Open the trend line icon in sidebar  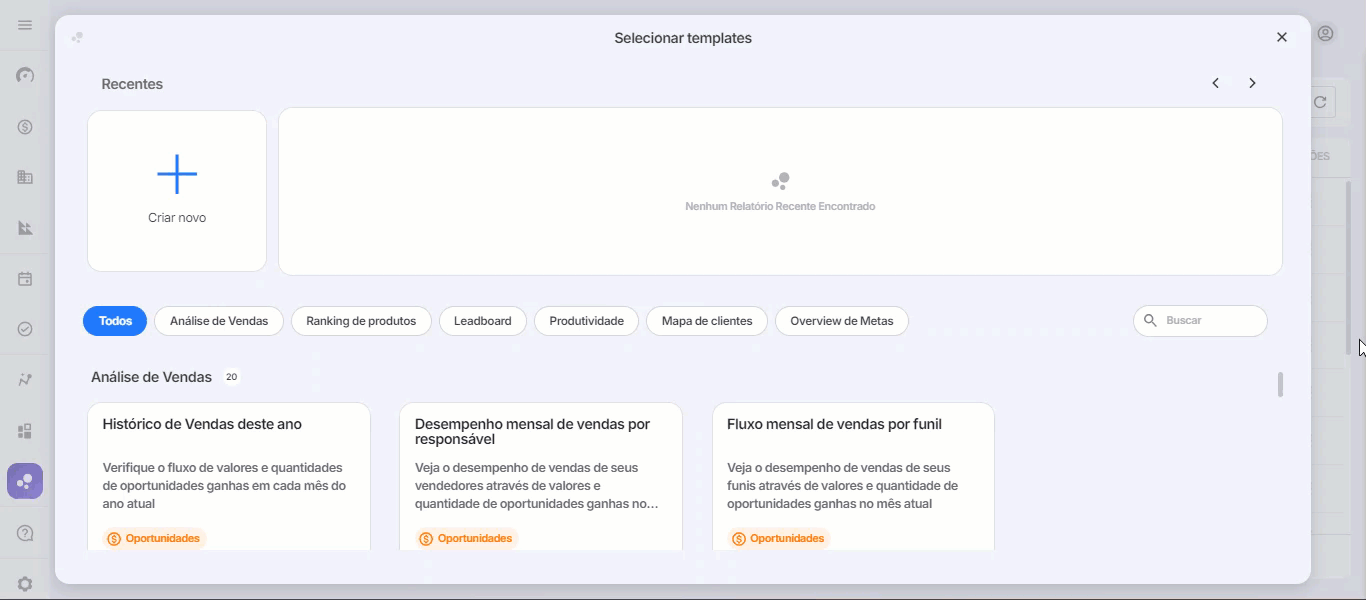(x=25, y=380)
